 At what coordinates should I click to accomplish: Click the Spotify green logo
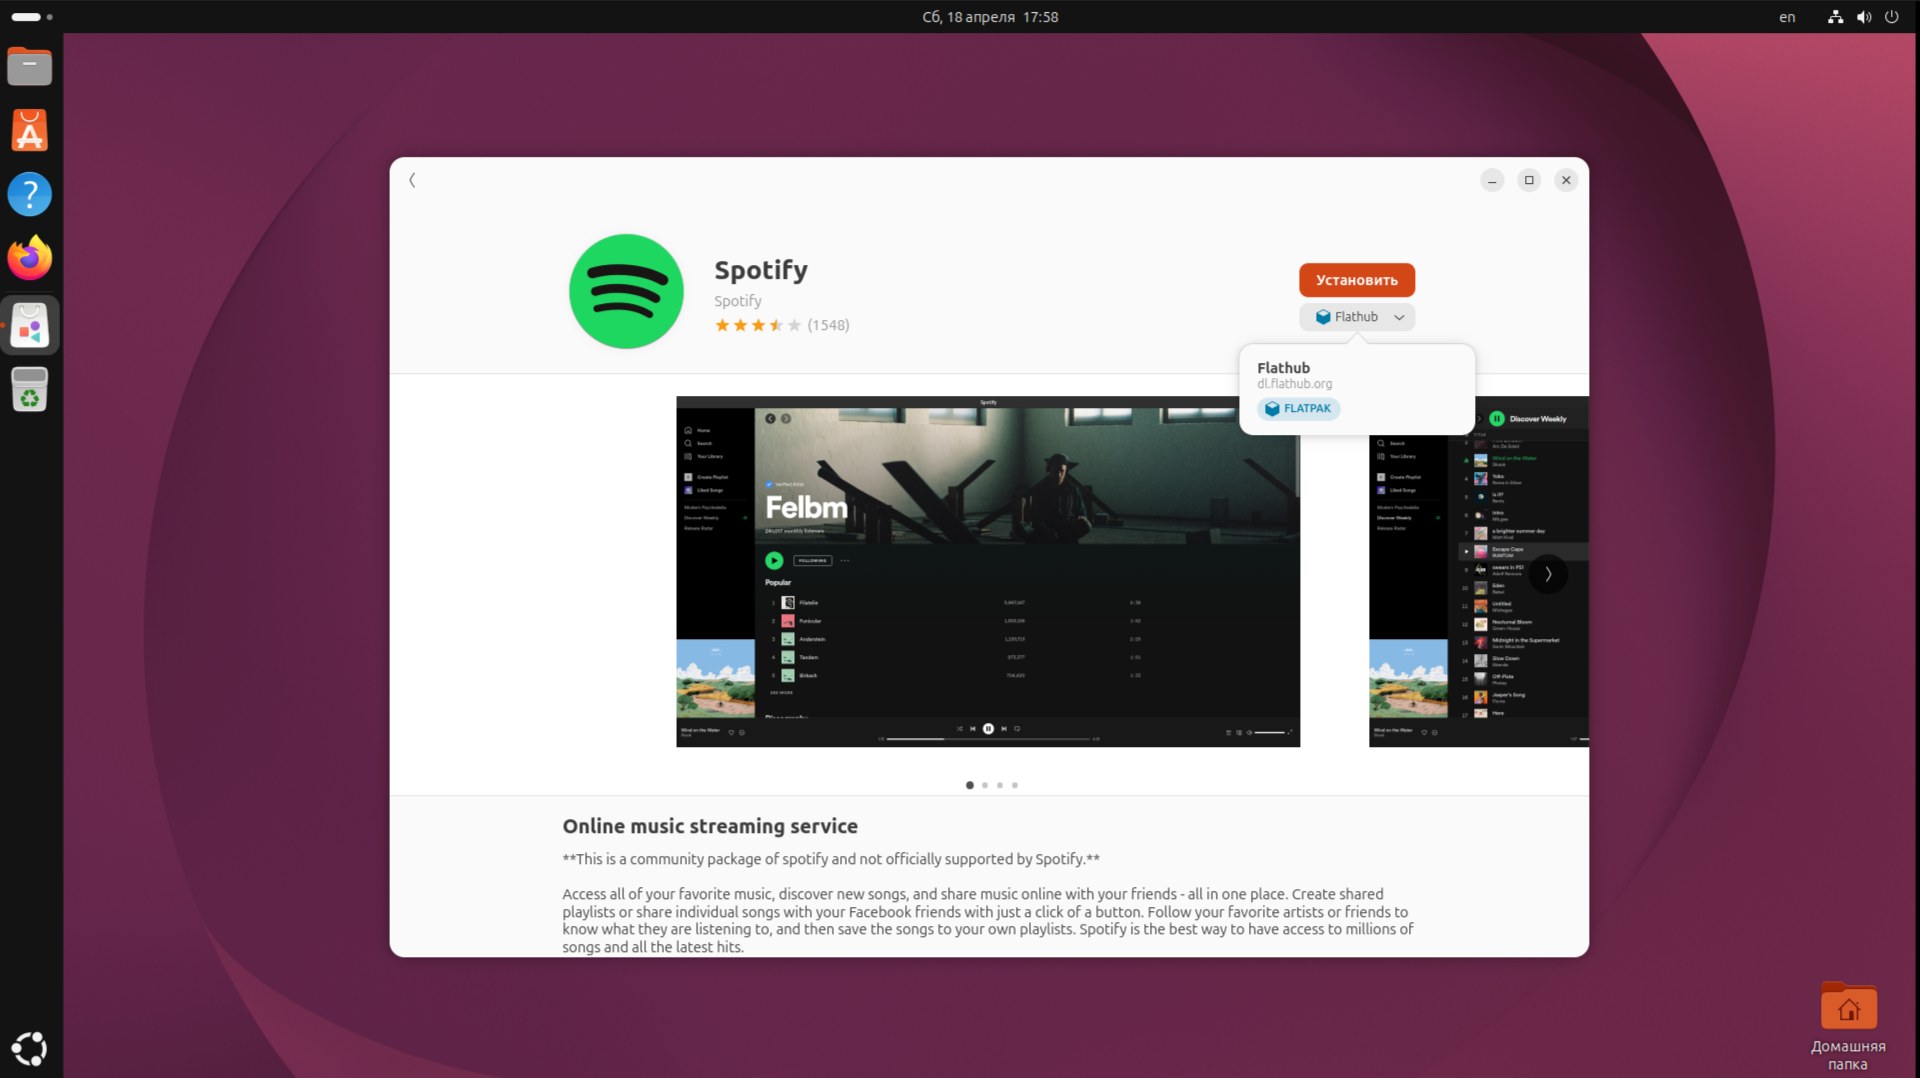tap(626, 291)
